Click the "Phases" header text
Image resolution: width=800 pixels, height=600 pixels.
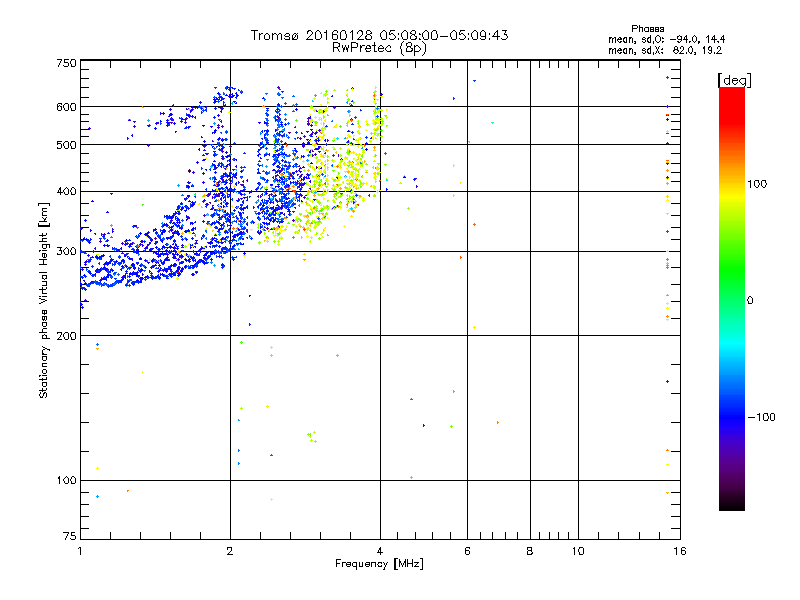pos(647,29)
